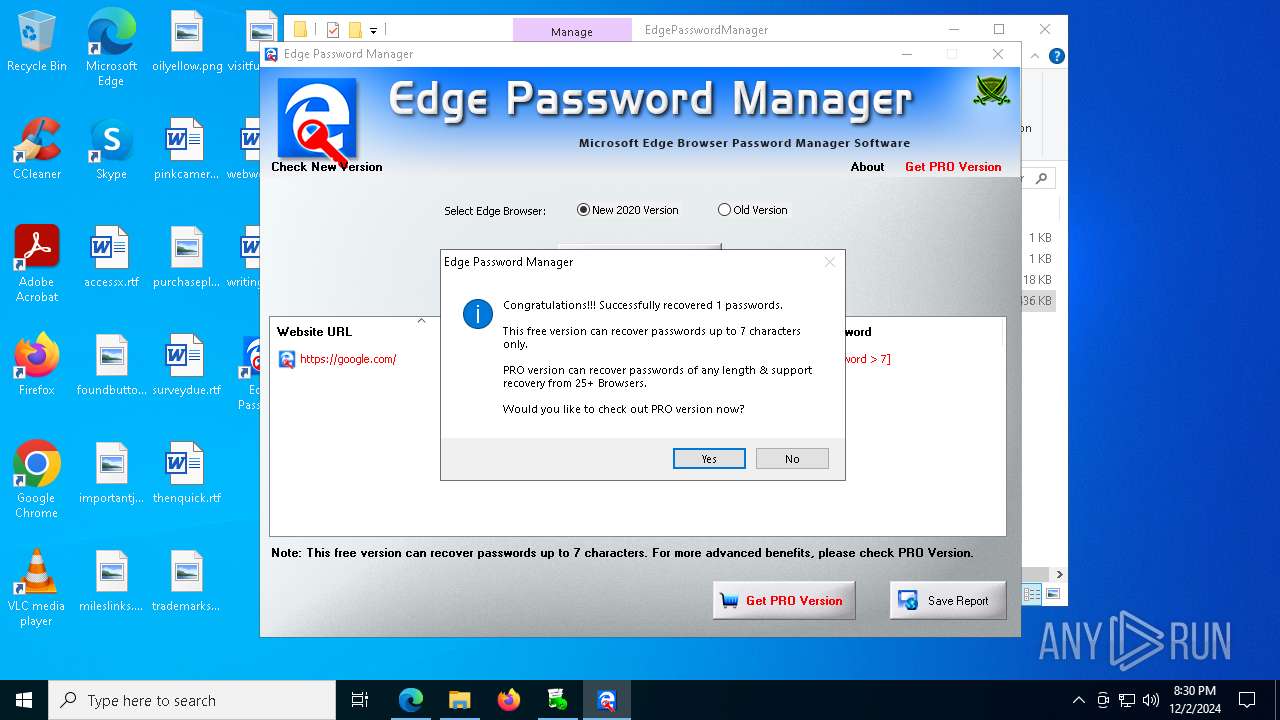
Task: Open Customize Quick Access Toolbar dropdown arrow
Action: [x=374, y=31]
